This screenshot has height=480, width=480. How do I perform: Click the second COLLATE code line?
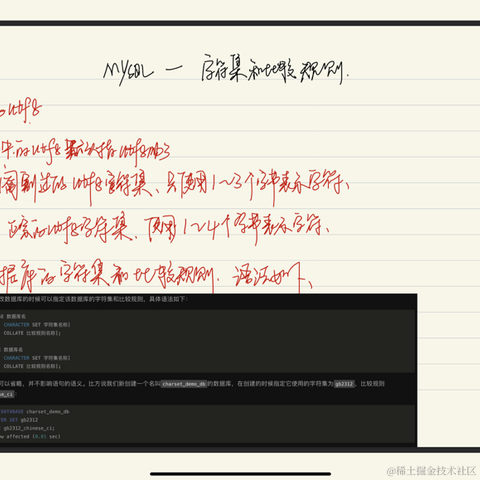point(32,366)
